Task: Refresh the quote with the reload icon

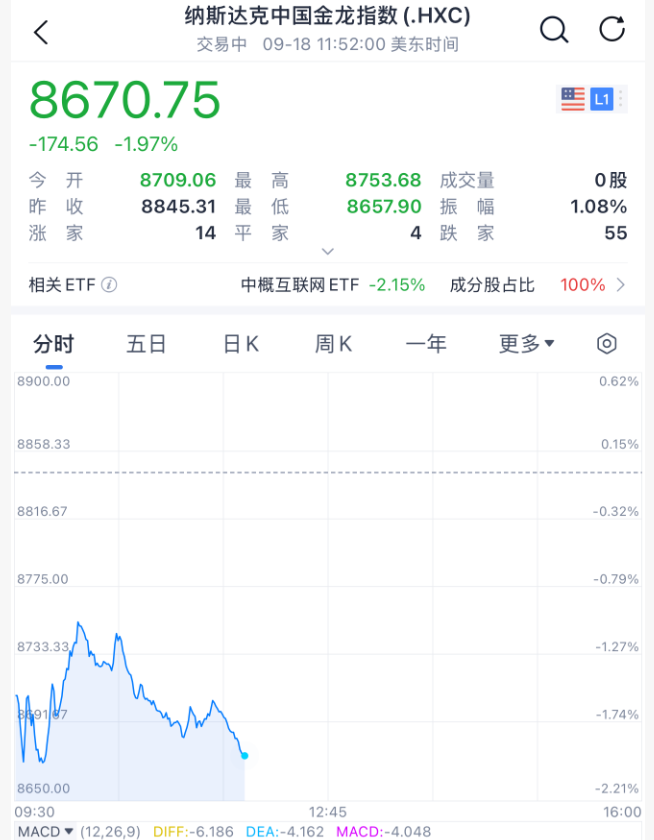Action: coord(612,30)
